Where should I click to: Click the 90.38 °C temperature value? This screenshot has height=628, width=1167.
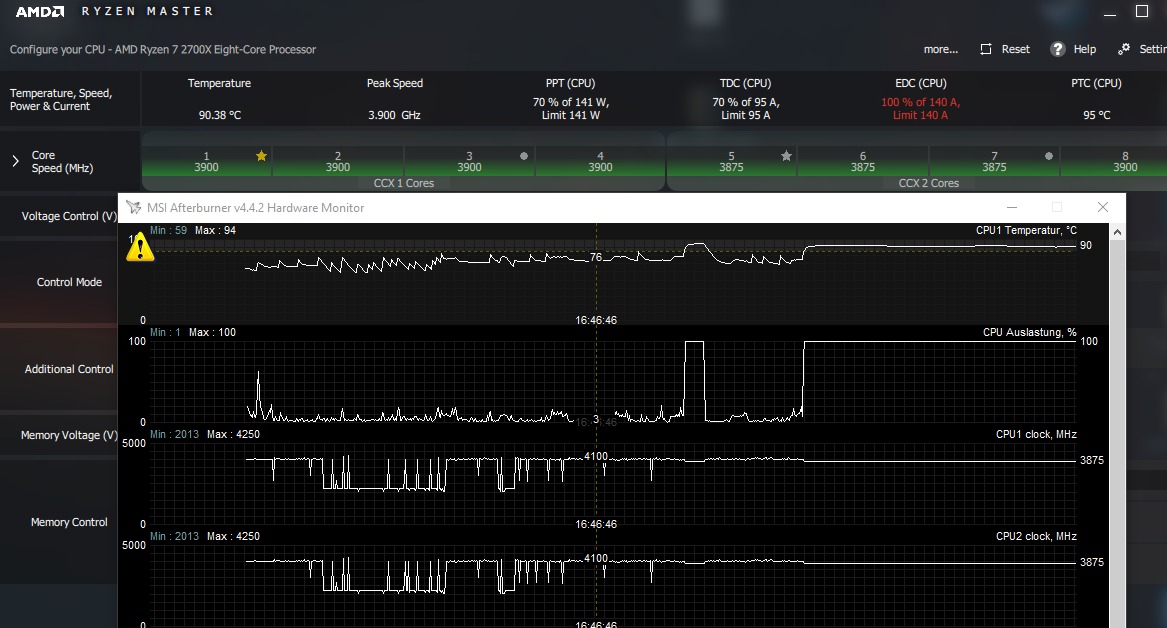[220, 115]
